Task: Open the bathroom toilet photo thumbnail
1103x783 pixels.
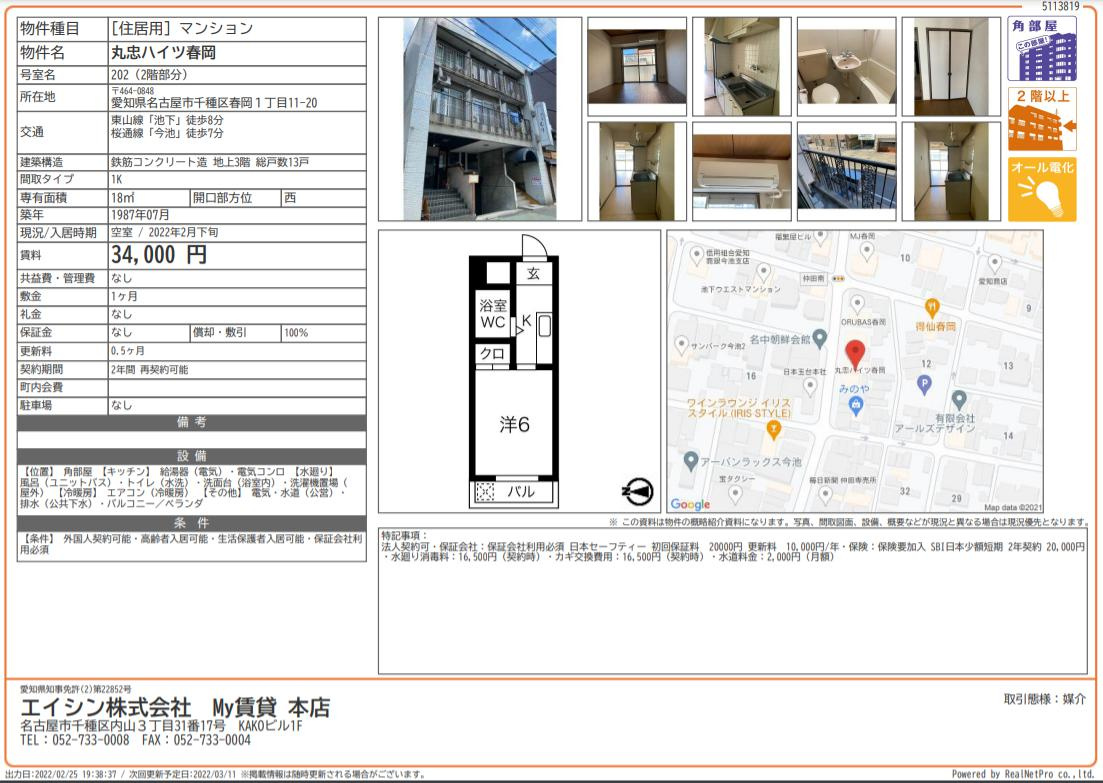Action: pos(846,67)
